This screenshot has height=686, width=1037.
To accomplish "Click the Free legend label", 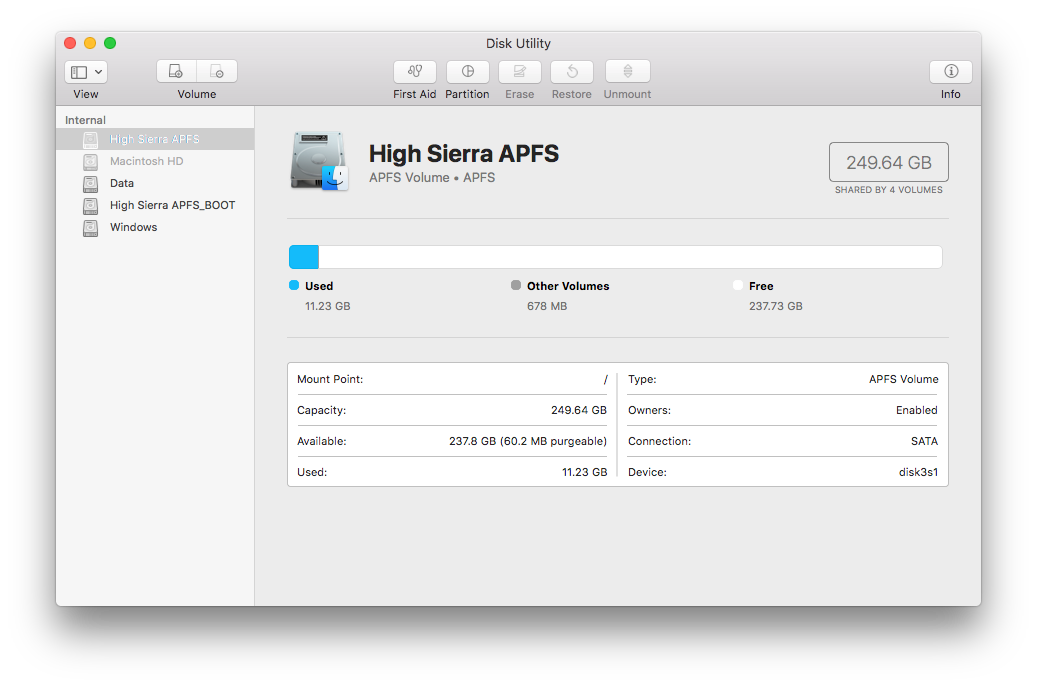I will 761,286.
